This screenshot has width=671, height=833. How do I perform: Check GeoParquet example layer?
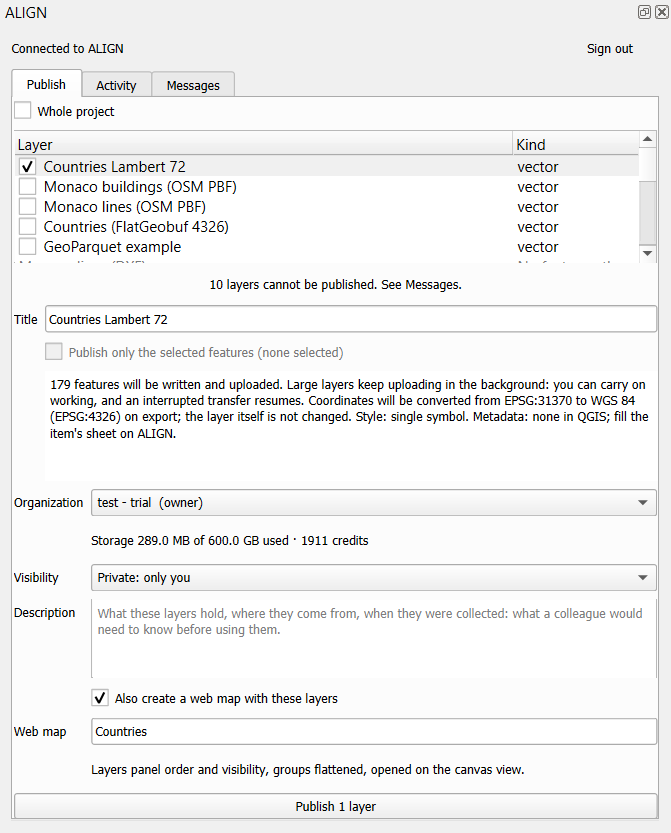coord(28,247)
